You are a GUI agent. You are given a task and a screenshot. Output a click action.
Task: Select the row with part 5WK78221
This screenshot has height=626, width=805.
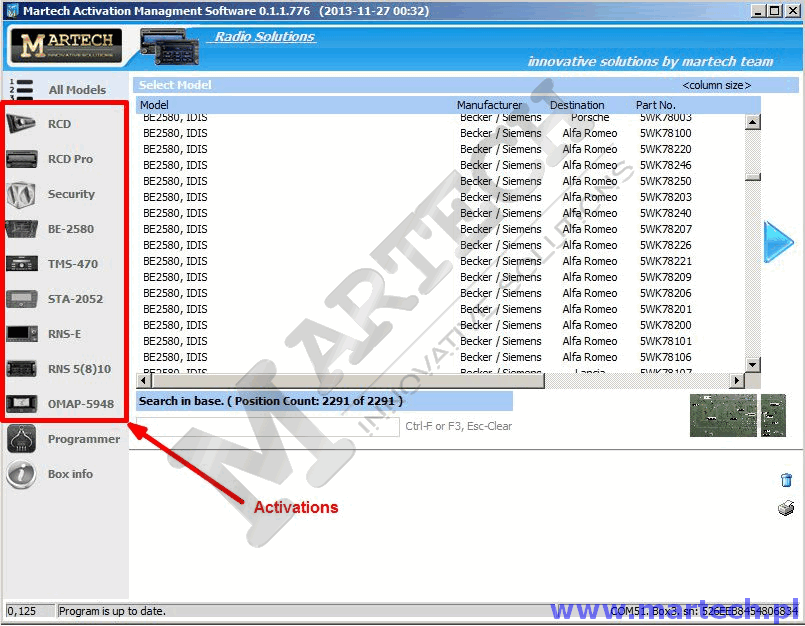tap(440, 261)
